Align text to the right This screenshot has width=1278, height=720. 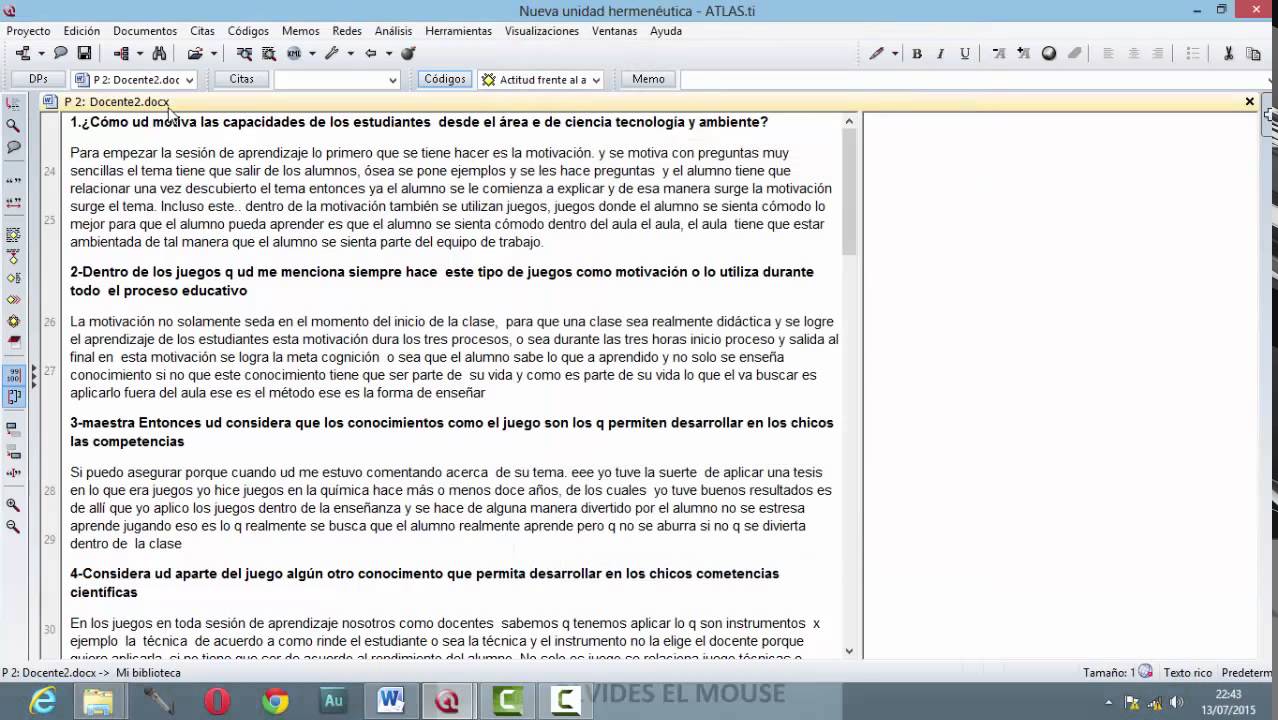pos(1158,54)
